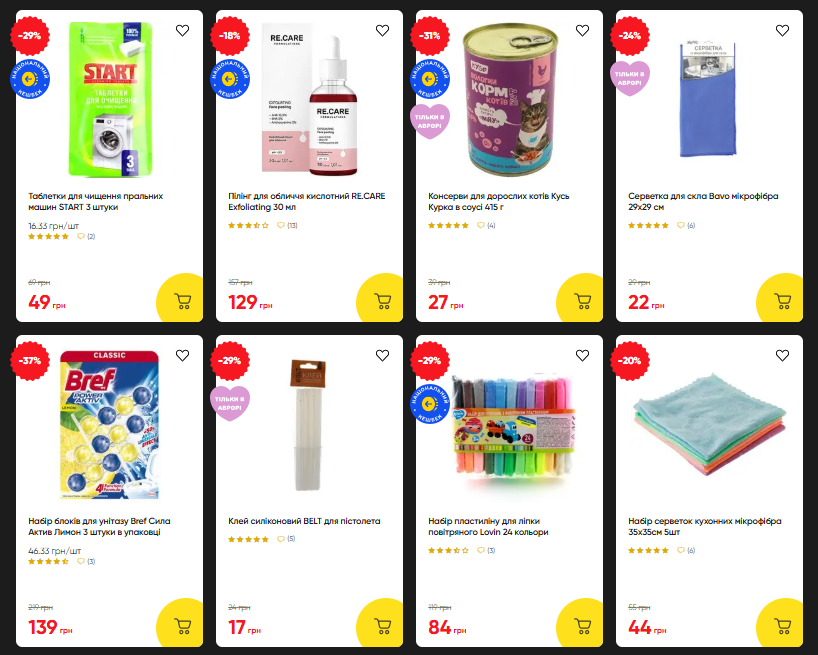This screenshot has height=655, width=818.
Task: Toggle wishlist heart on Кусь cat food
Action: coord(582,31)
